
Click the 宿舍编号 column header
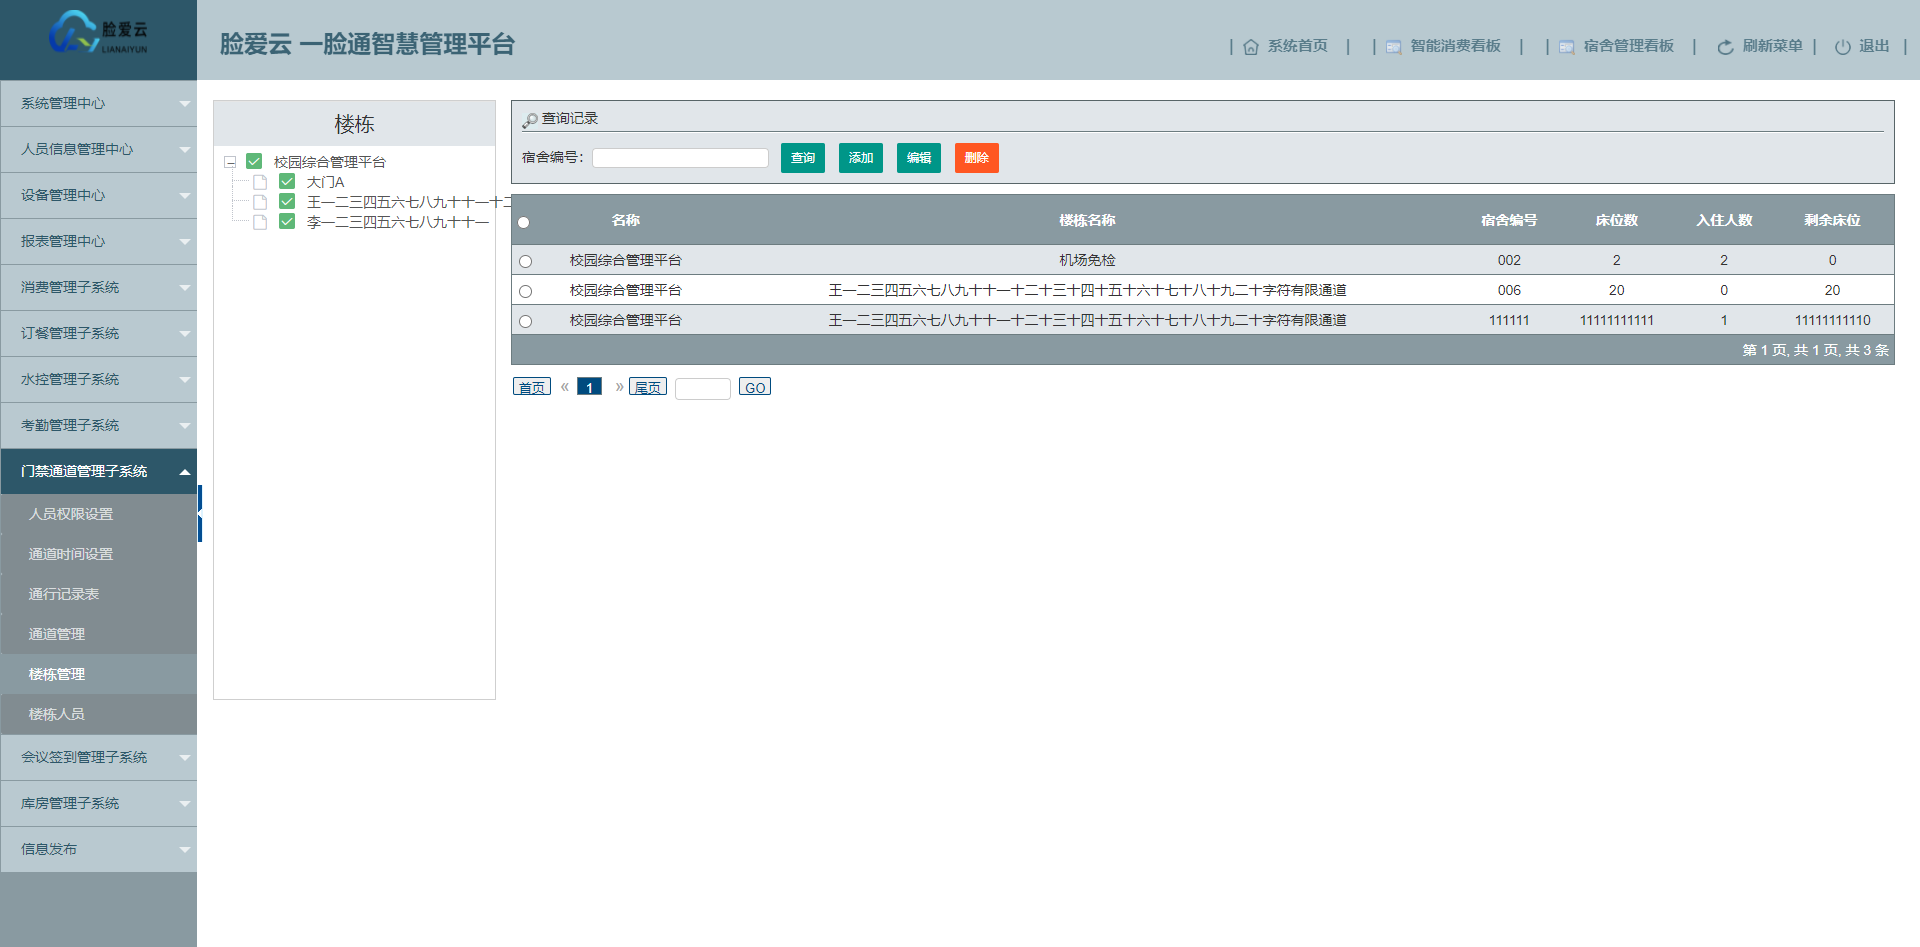point(1509,220)
